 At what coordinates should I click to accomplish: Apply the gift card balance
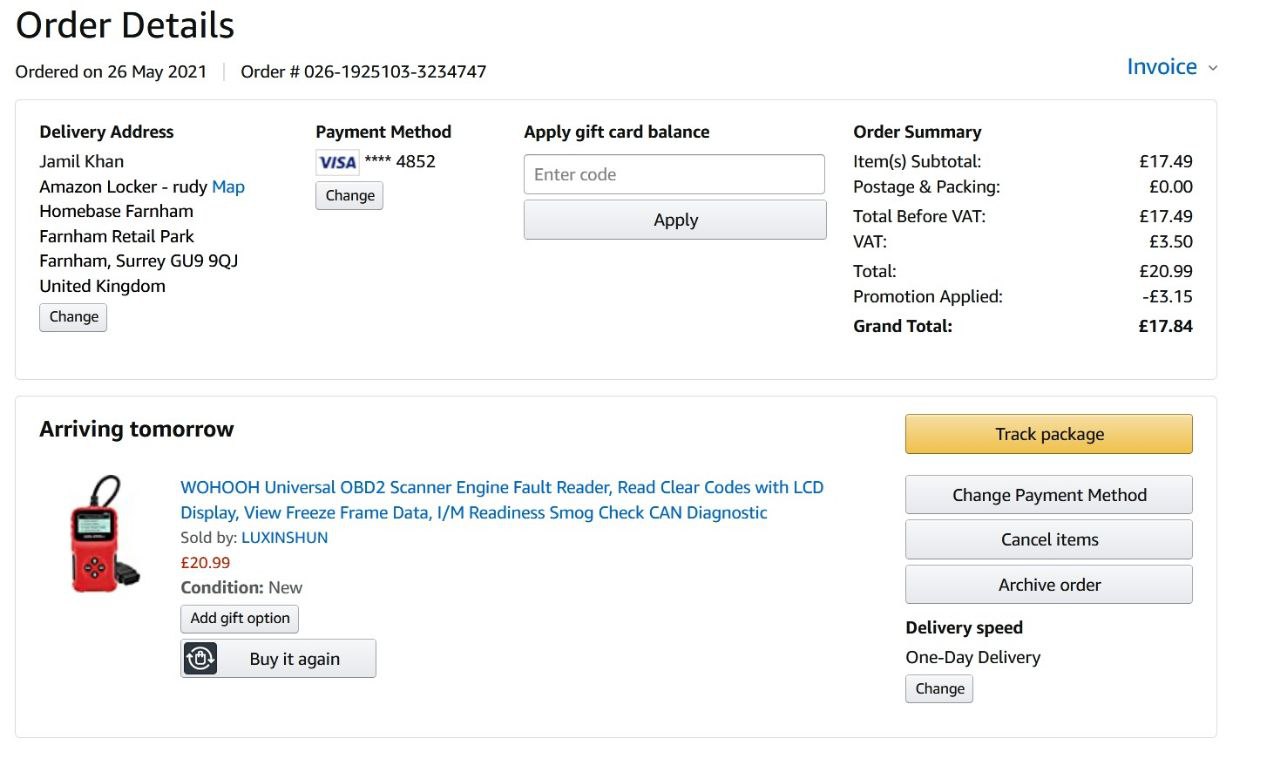click(675, 220)
